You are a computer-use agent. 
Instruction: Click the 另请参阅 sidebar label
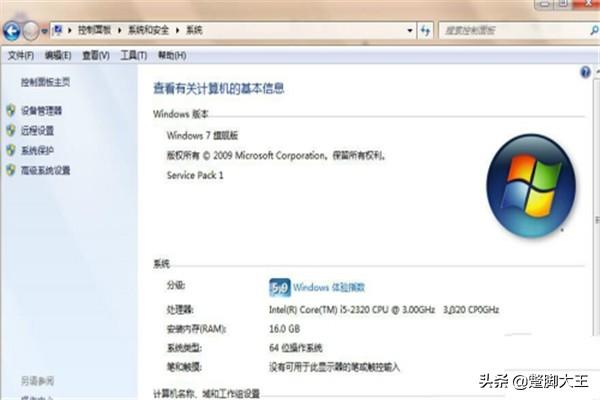coord(37,381)
